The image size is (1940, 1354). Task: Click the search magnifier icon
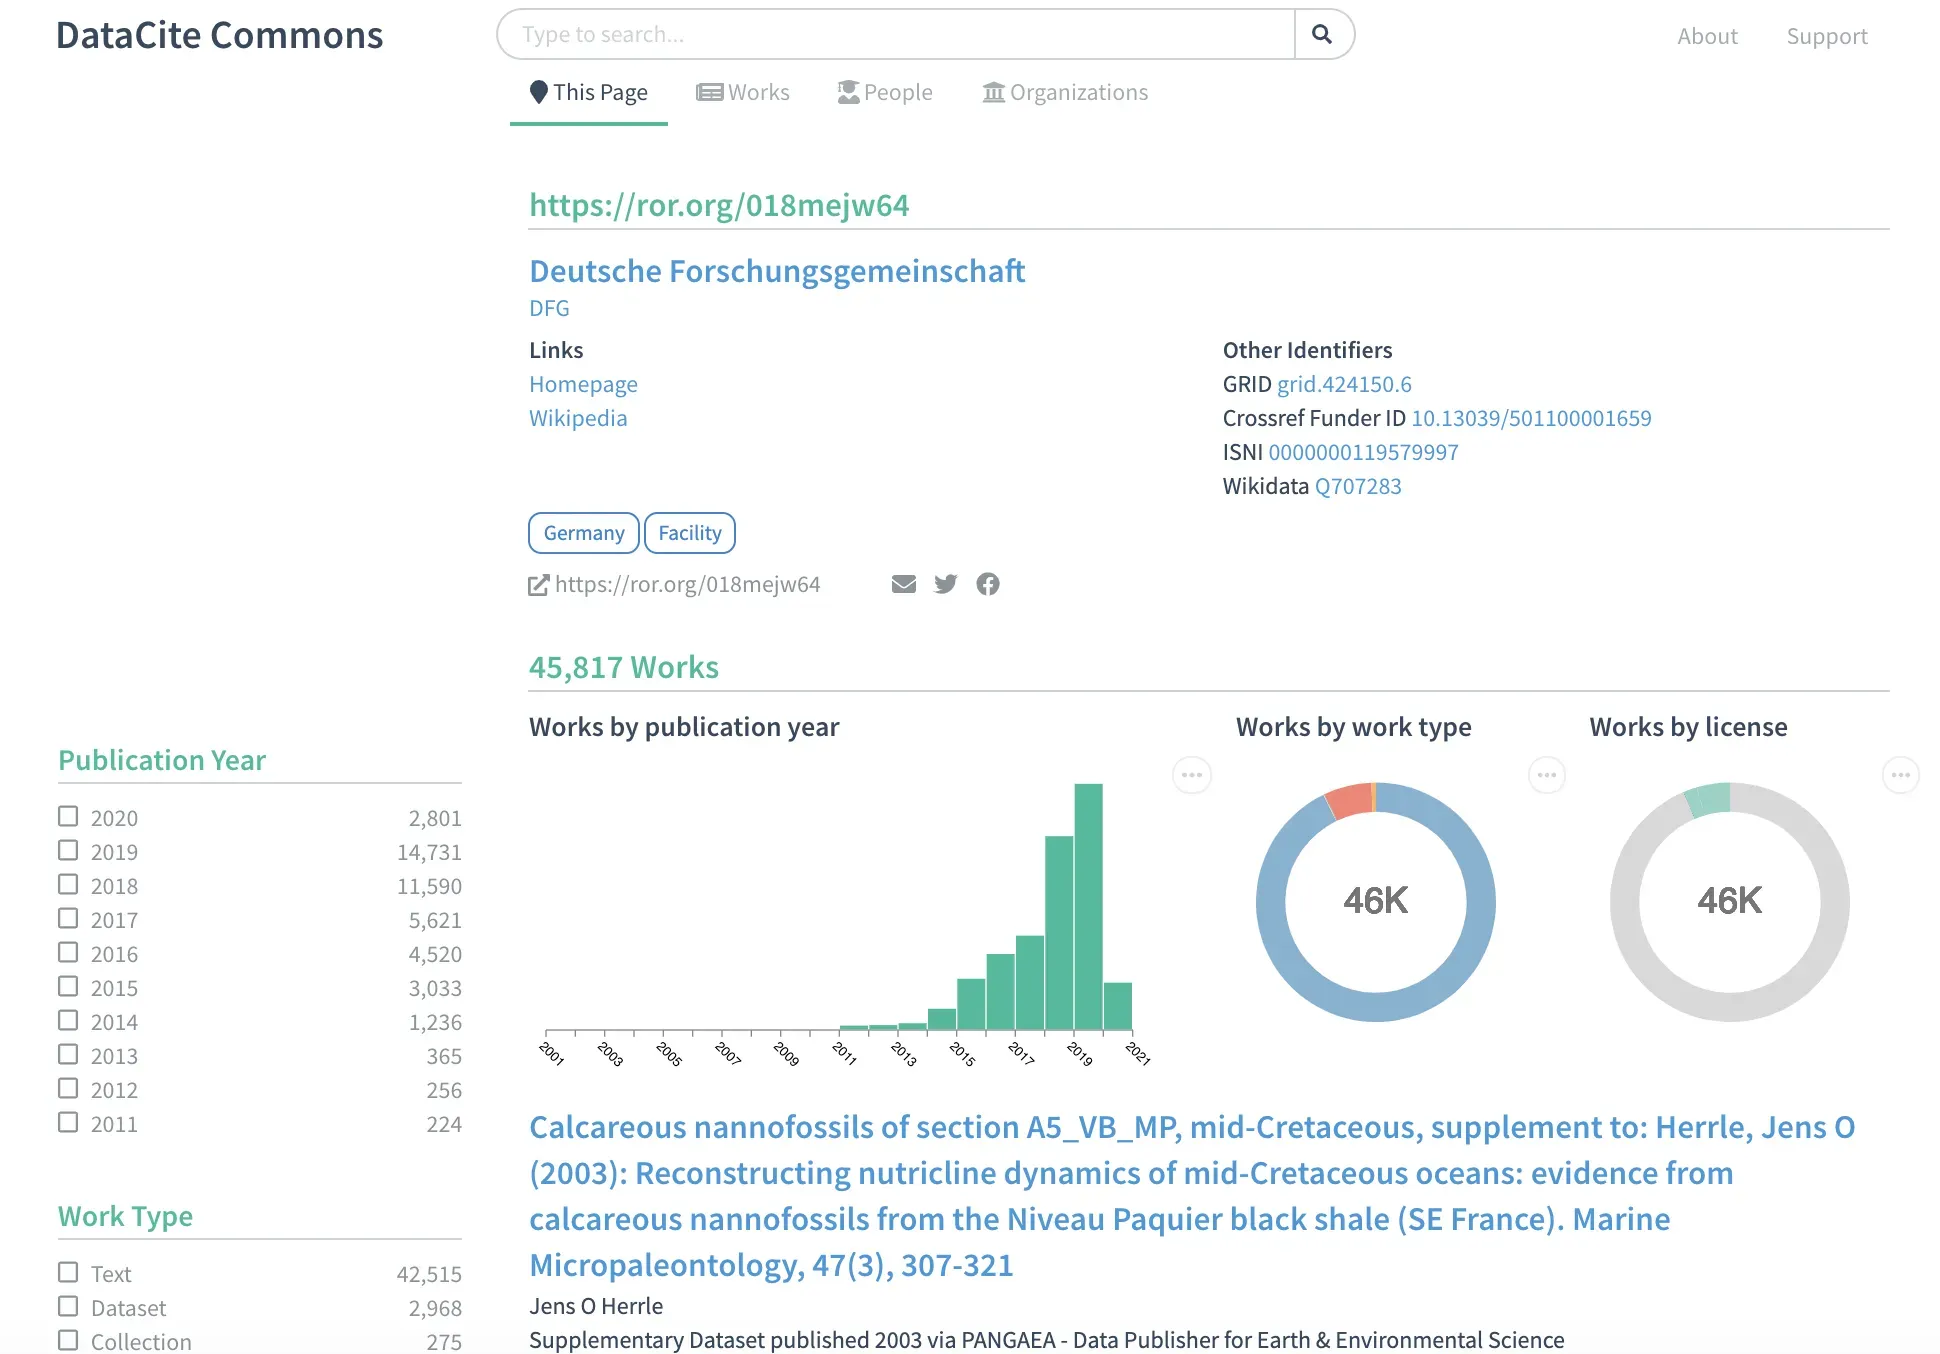pos(1322,35)
